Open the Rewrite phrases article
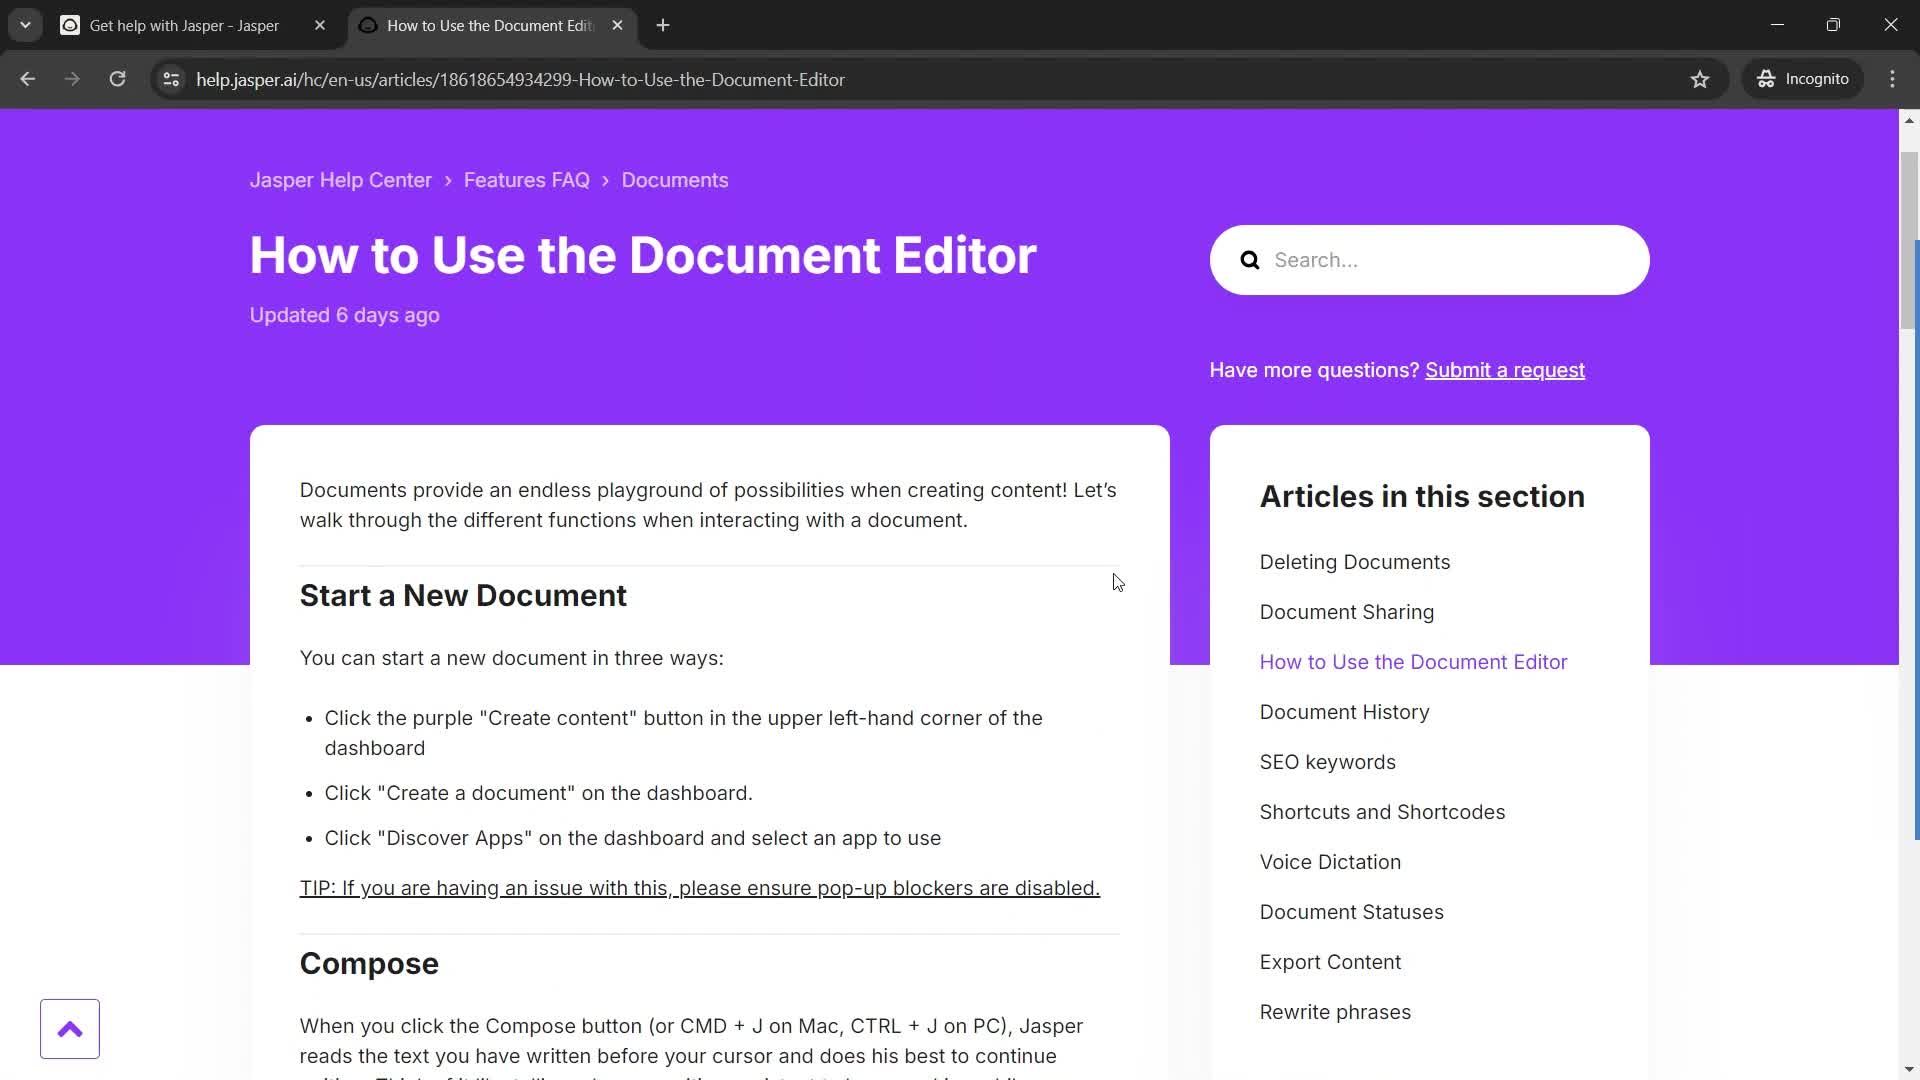The height and width of the screenshot is (1080, 1920). click(x=1336, y=1012)
